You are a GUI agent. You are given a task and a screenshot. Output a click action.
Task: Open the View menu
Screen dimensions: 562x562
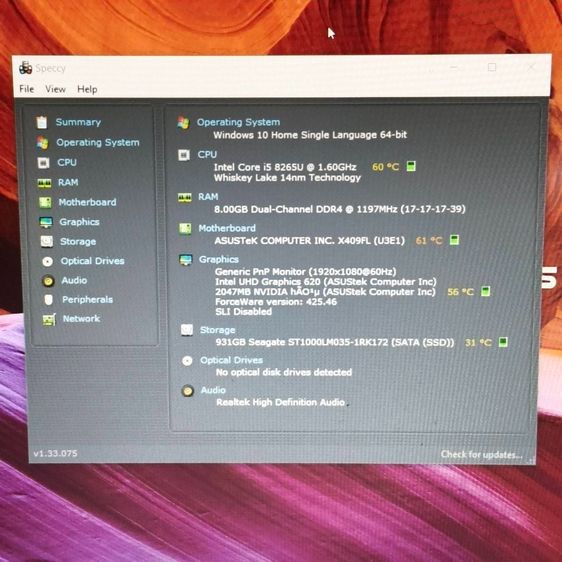(x=55, y=89)
